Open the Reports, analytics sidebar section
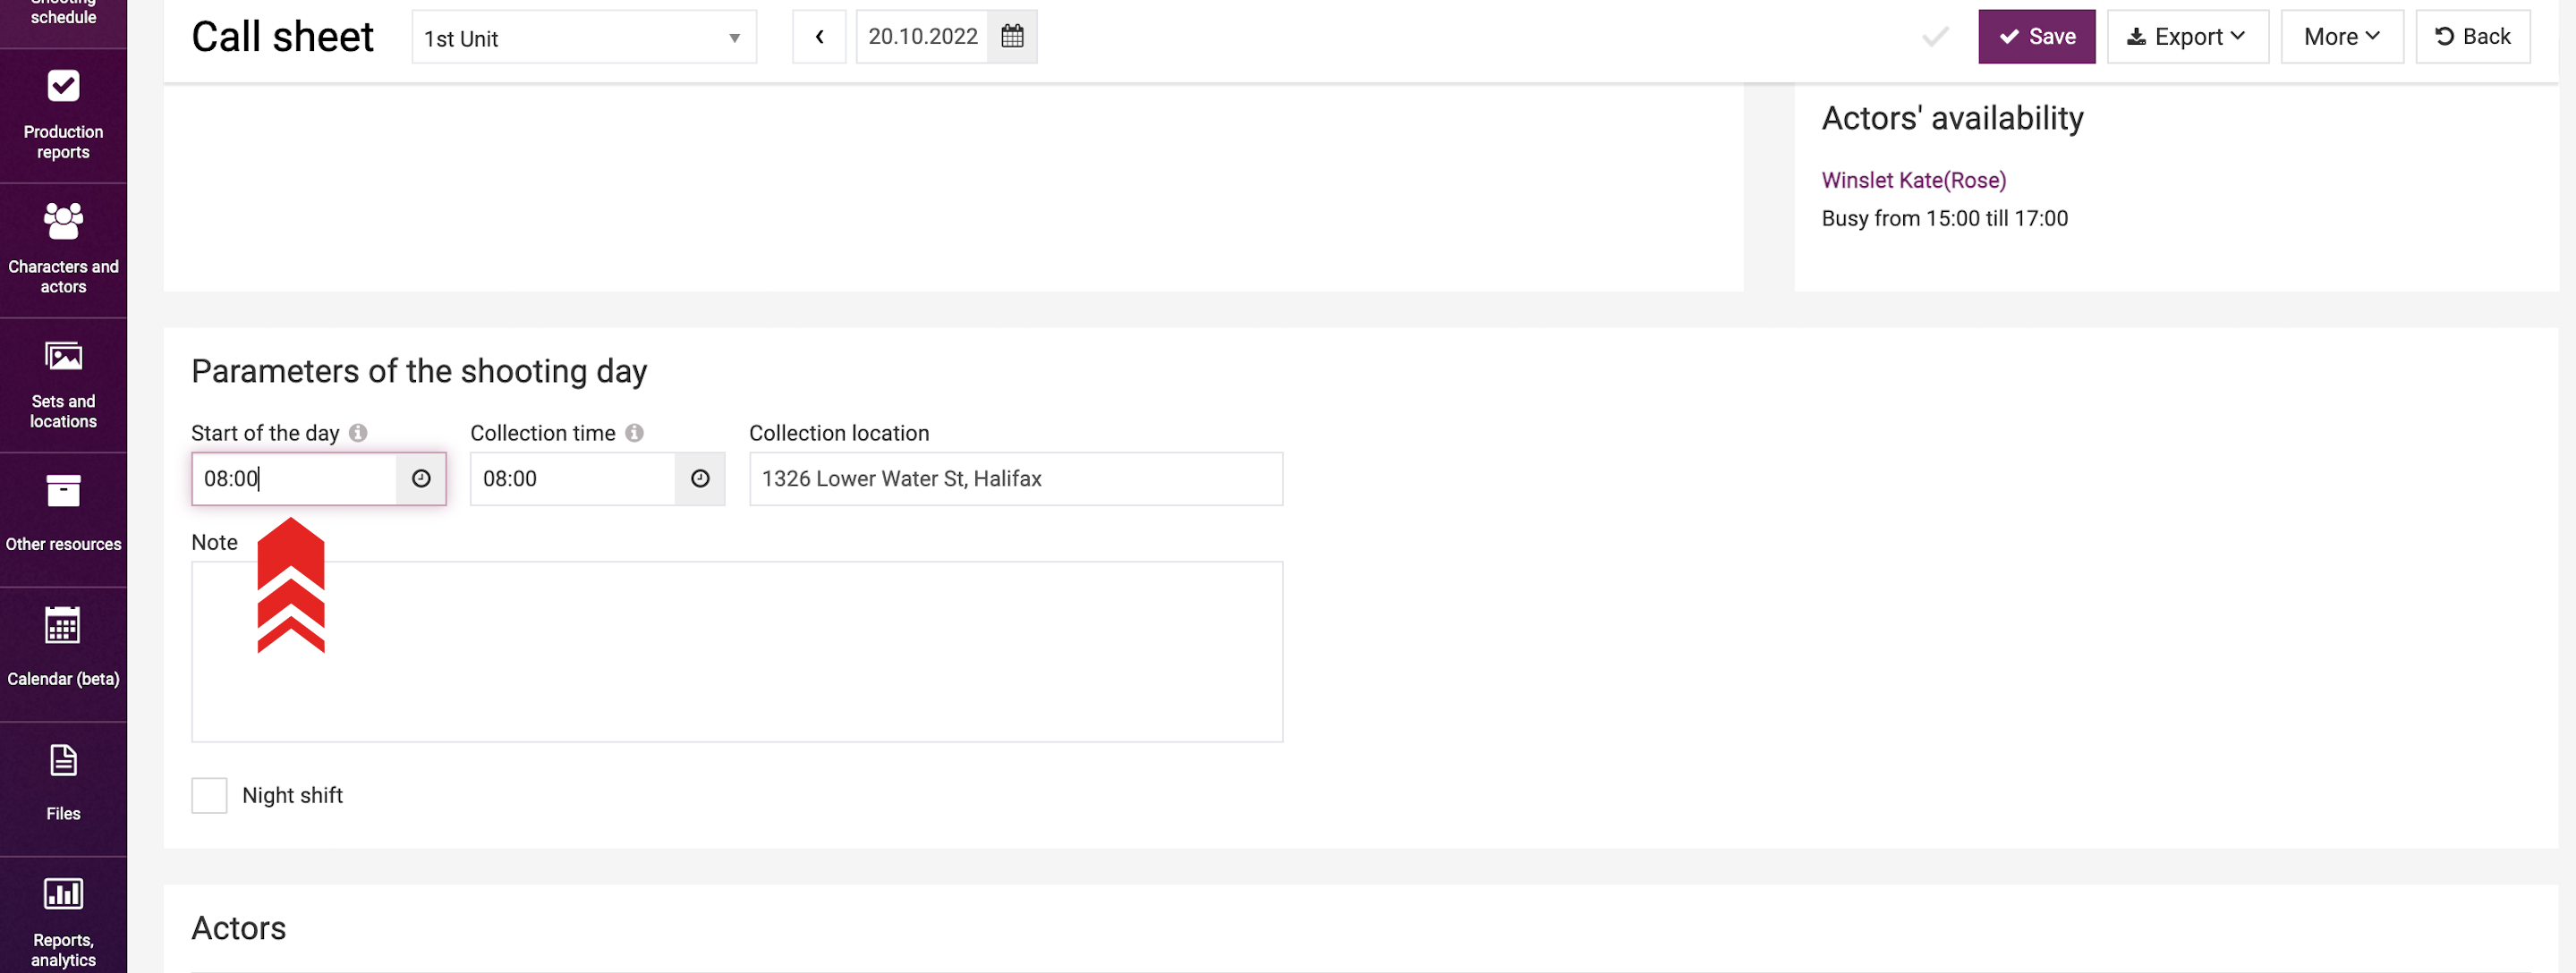Screen dimensions: 2576x973 pyautogui.click(x=63, y=915)
